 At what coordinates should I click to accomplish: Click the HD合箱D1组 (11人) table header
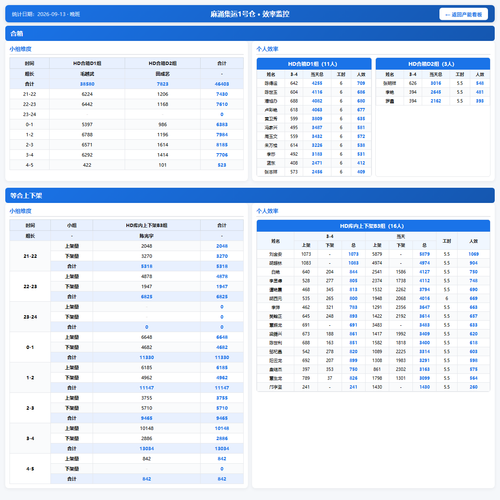(x=314, y=64)
